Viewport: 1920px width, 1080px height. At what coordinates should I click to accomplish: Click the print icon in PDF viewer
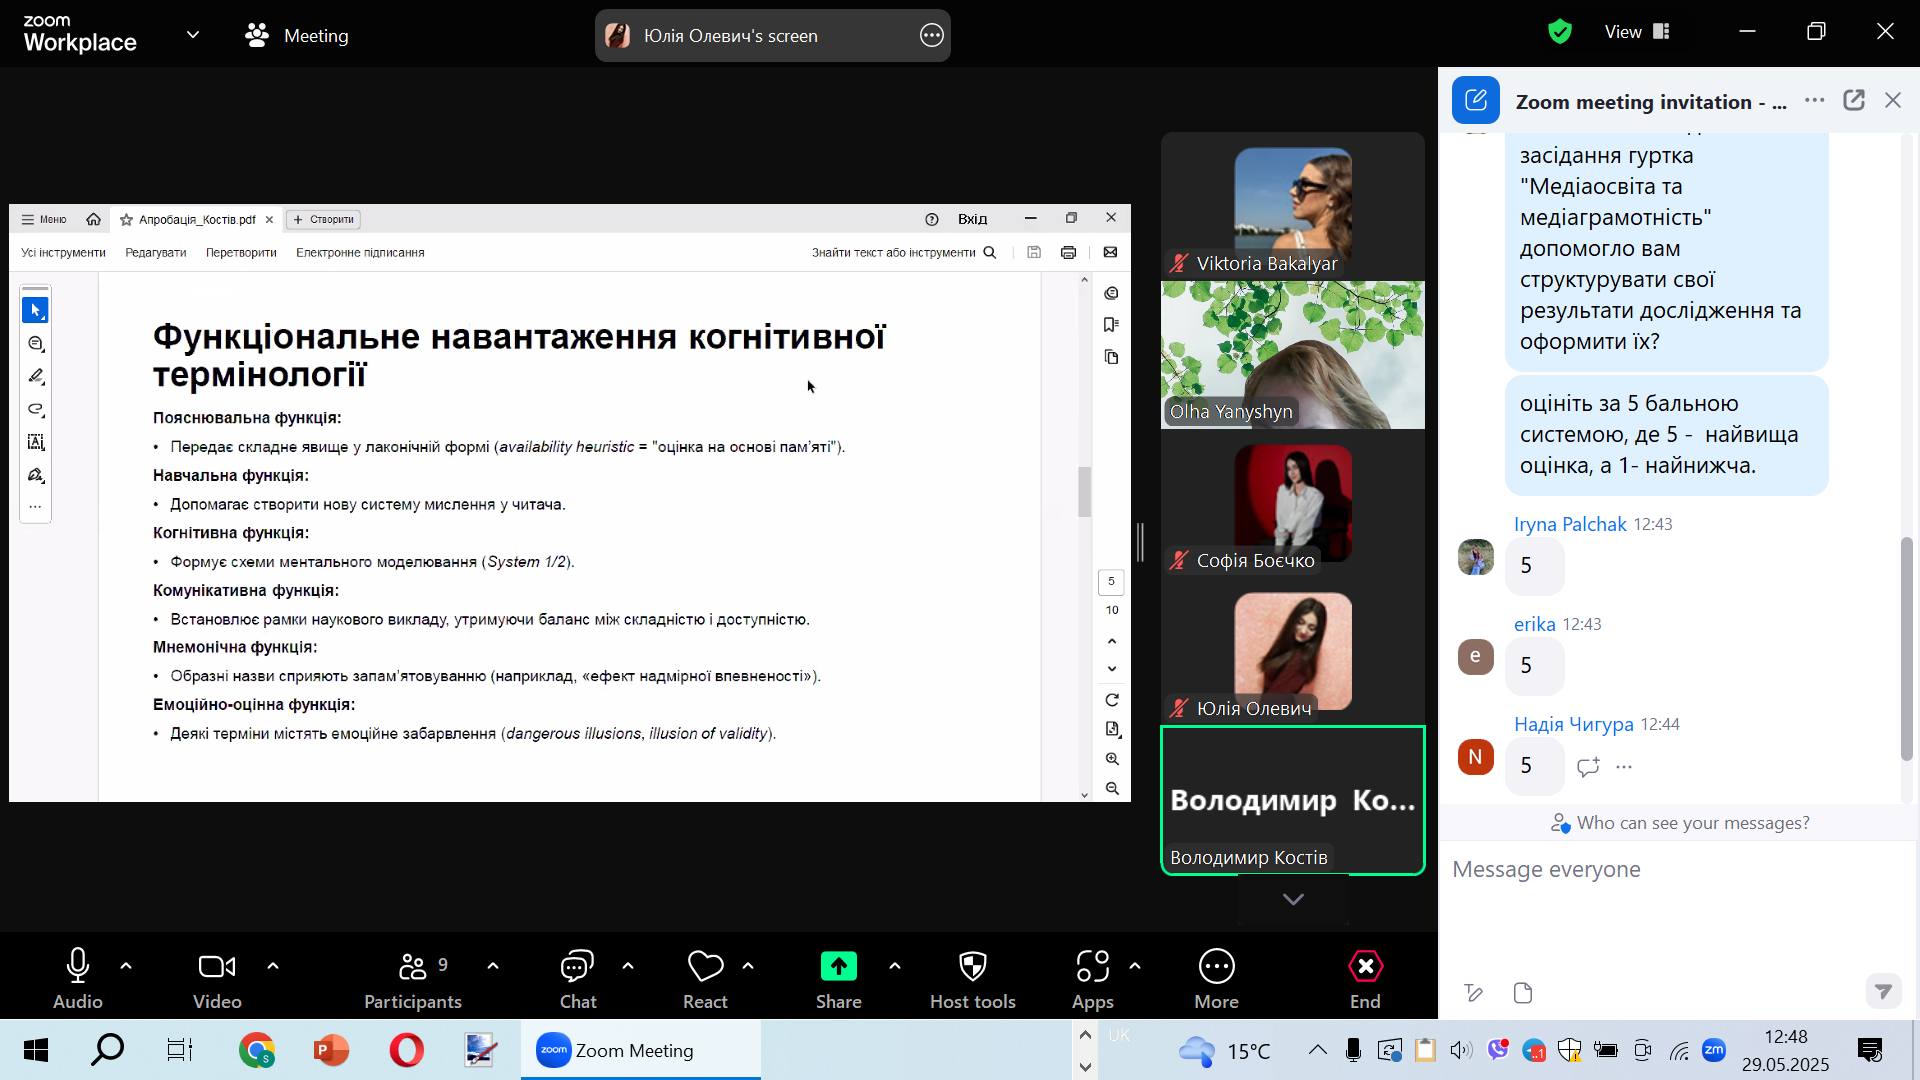click(1068, 252)
